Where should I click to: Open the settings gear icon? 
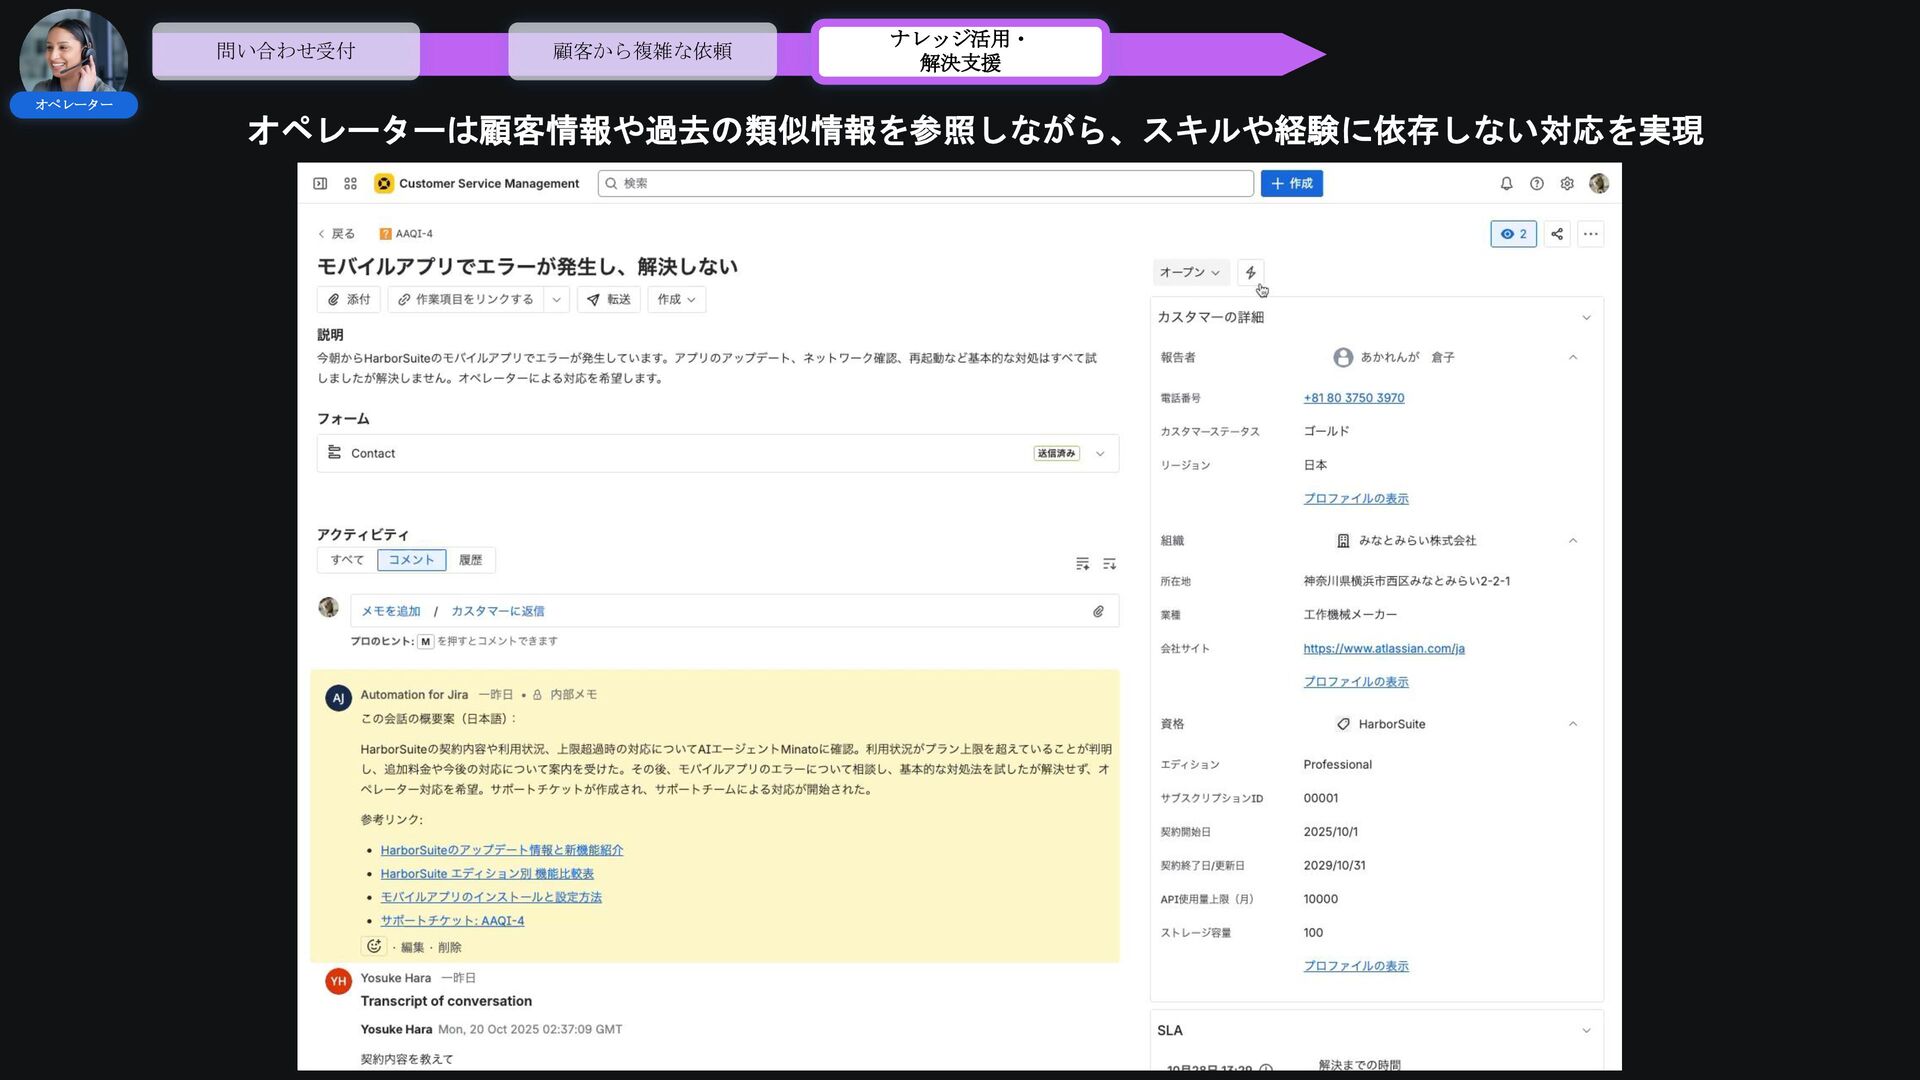1567,184
